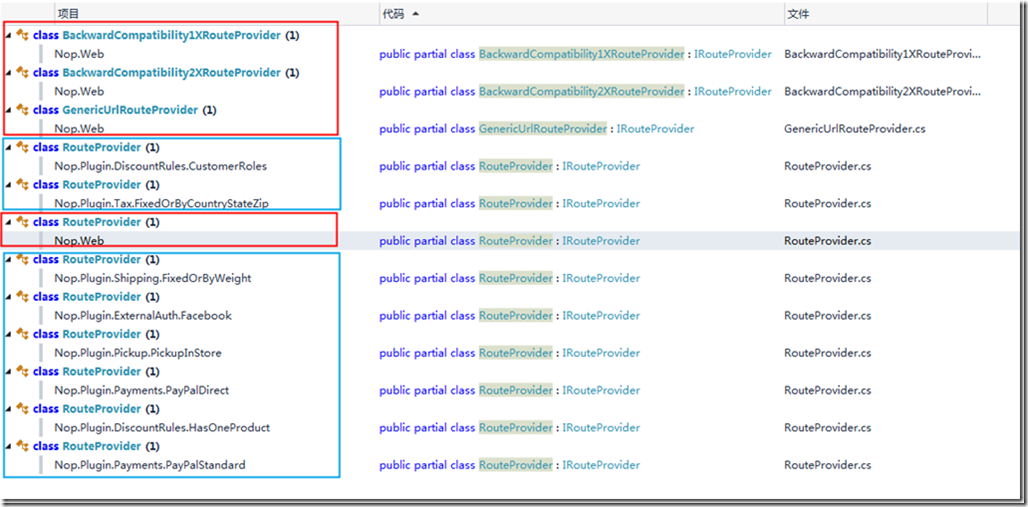Image resolution: width=1028 pixels, height=507 pixels.
Task: Select the Nop.Plugin.Payments.PayPalStandard project row
Action: tap(150, 465)
